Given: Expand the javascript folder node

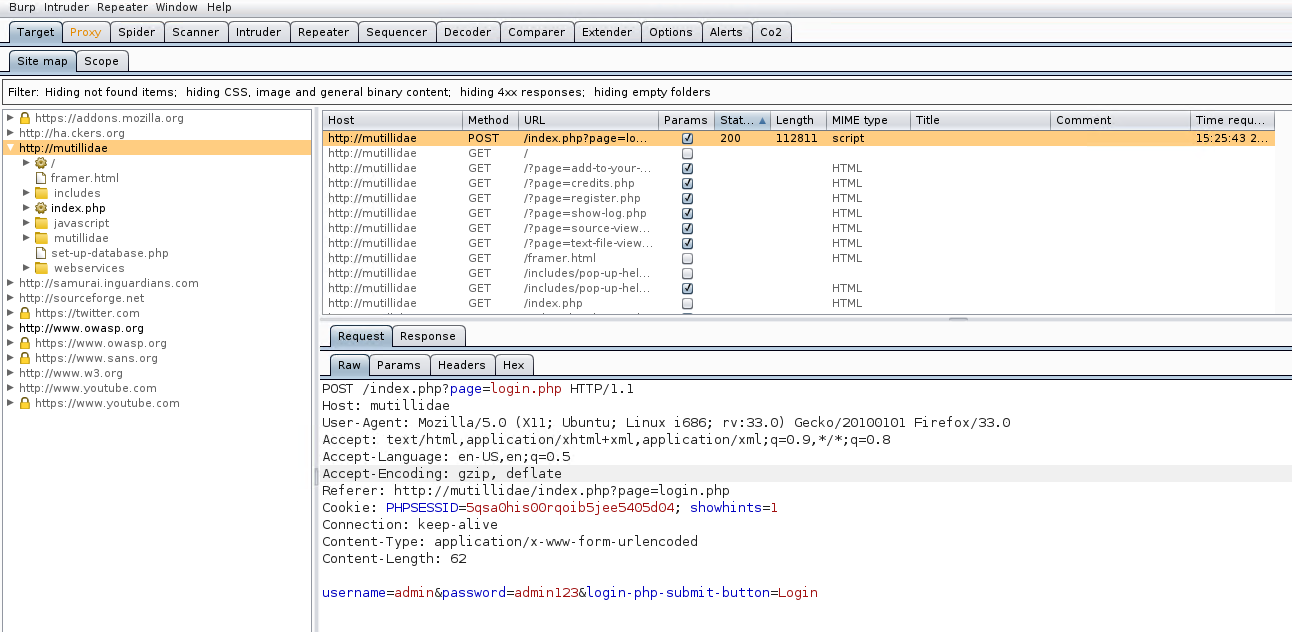Looking at the screenshot, I should coord(27,223).
